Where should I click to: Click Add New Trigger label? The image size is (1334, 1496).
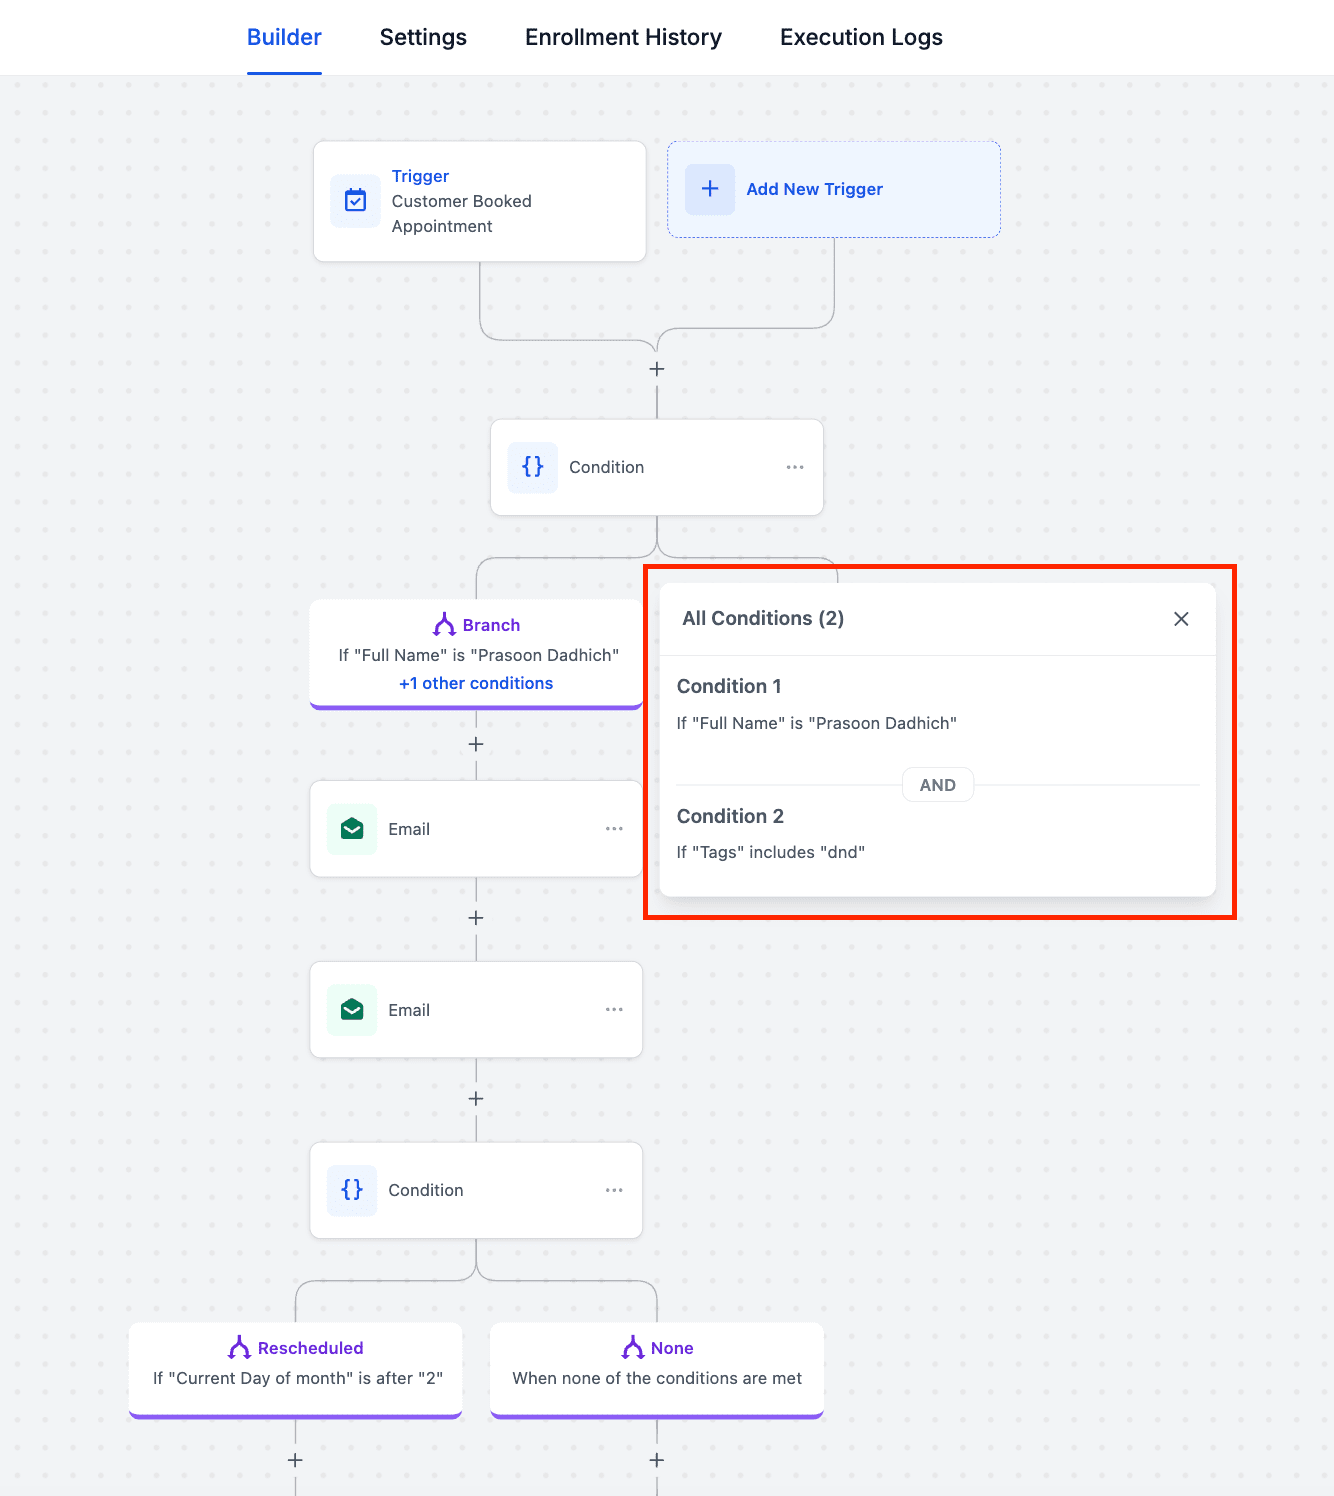pos(814,189)
